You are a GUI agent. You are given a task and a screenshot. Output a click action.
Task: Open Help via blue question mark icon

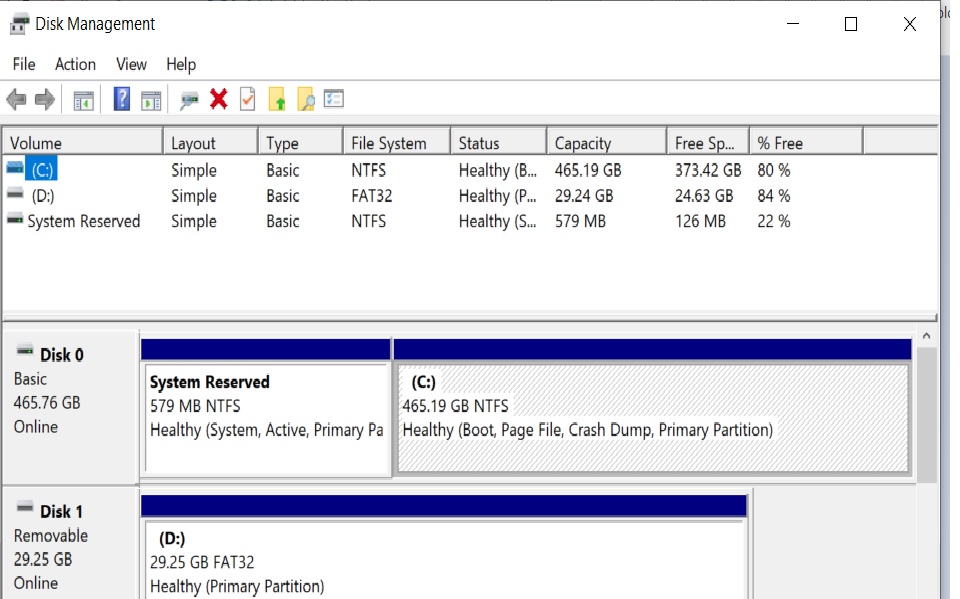tap(122, 99)
